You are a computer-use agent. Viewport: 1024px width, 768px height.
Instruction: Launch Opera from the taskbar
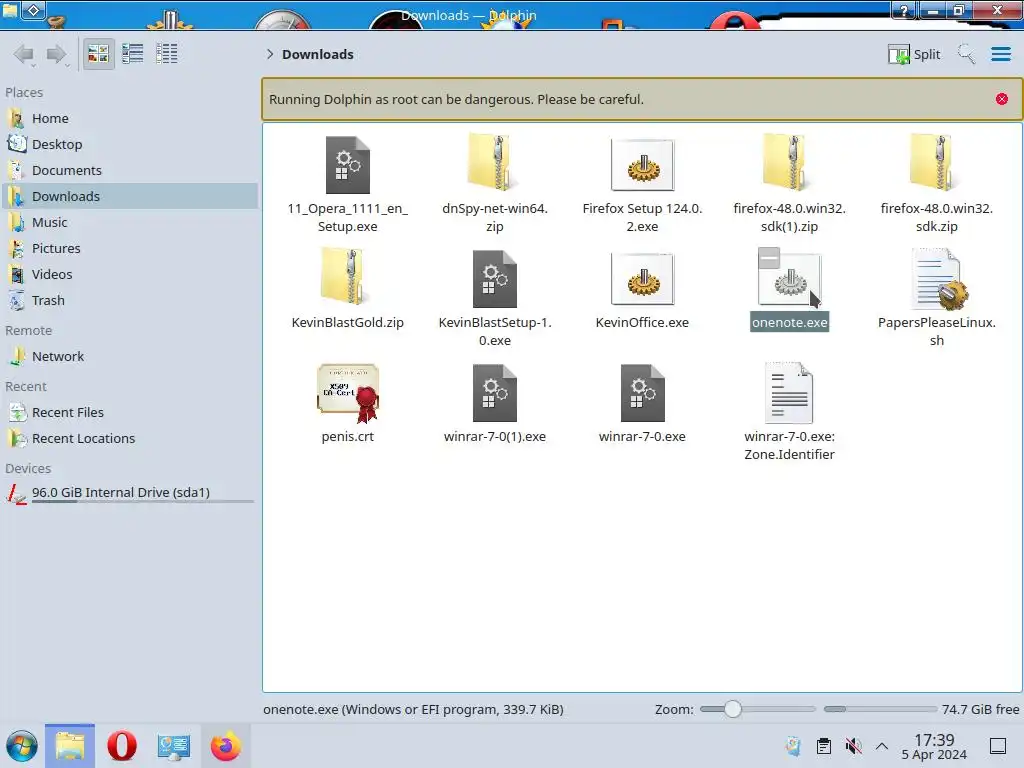122,746
